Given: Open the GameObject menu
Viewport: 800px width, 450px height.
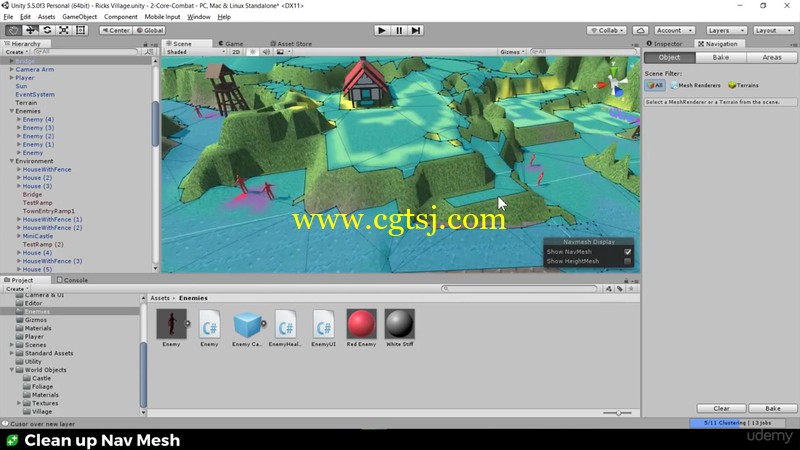Looking at the screenshot, I should point(79,17).
